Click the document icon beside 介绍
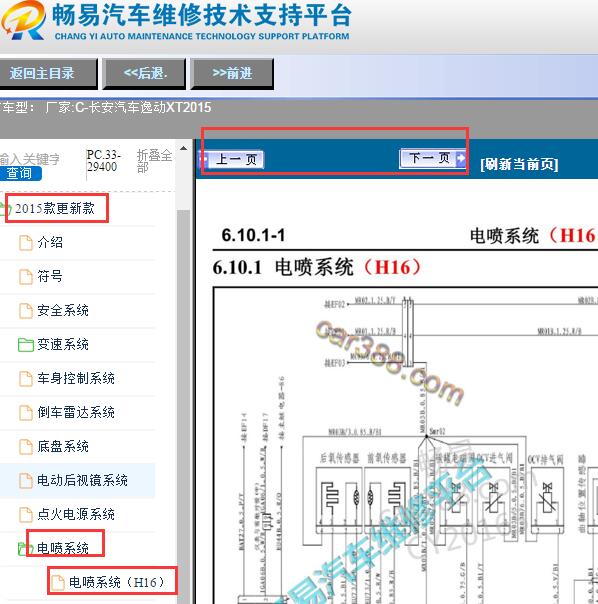 (x=26, y=243)
